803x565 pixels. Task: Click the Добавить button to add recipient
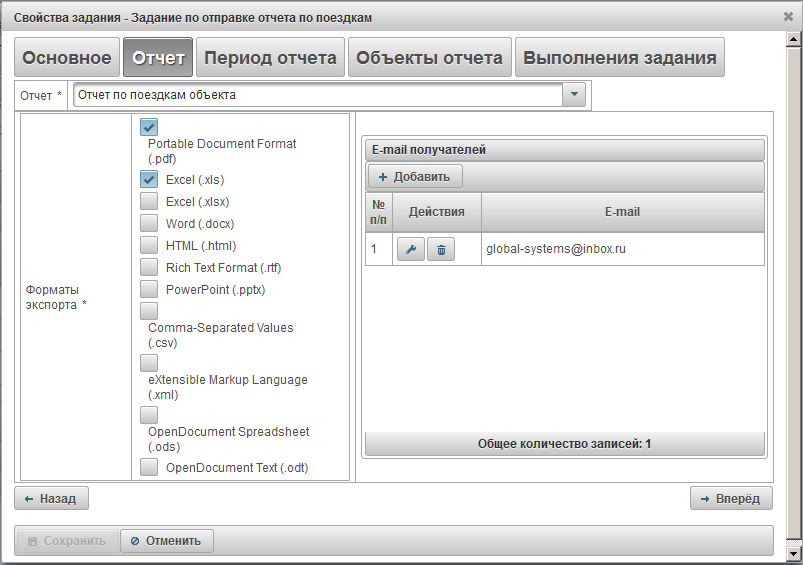pos(415,177)
